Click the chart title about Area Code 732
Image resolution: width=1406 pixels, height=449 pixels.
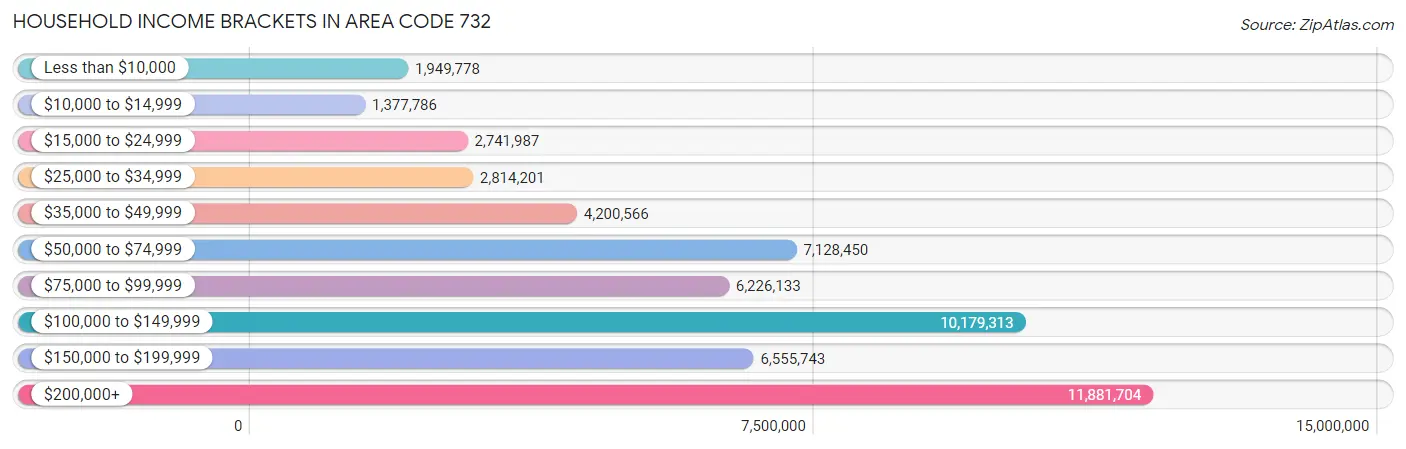click(252, 21)
